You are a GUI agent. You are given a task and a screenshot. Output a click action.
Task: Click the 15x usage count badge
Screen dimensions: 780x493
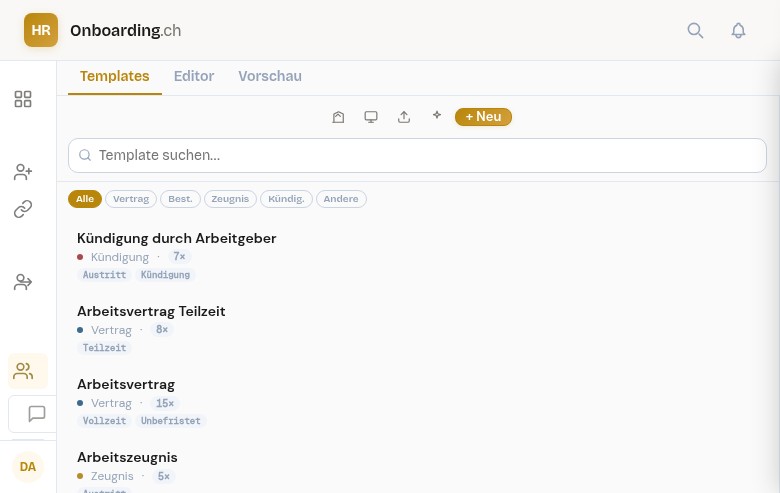coord(165,403)
